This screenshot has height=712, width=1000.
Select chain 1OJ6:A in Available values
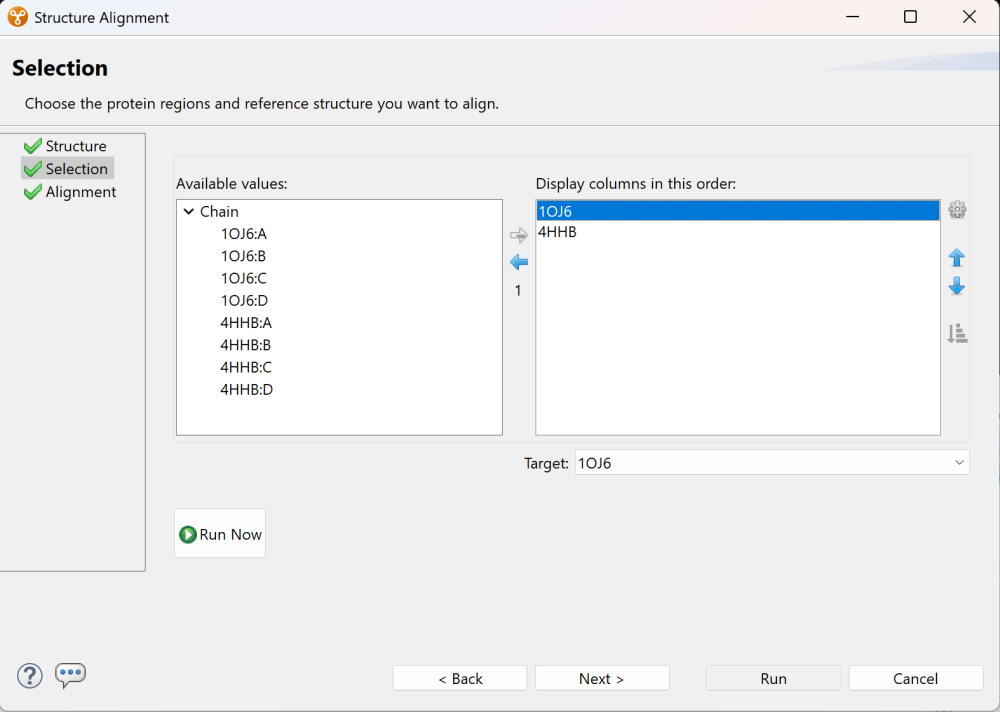tap(244, 234)
